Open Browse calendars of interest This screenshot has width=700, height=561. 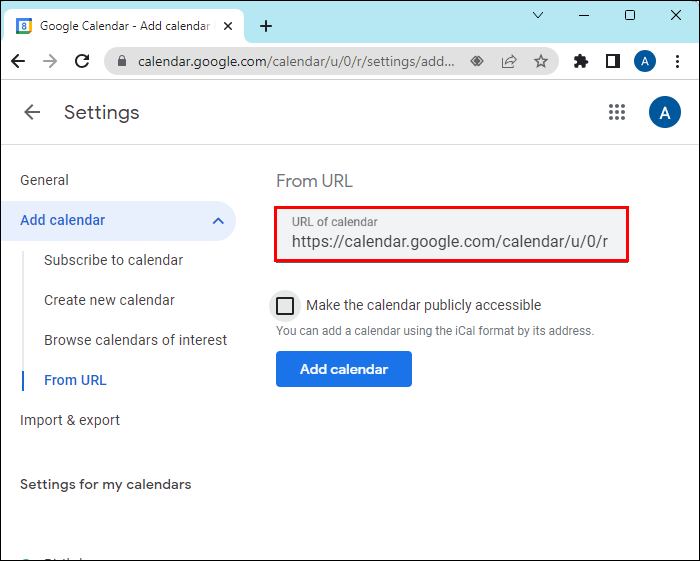[135, 340]
